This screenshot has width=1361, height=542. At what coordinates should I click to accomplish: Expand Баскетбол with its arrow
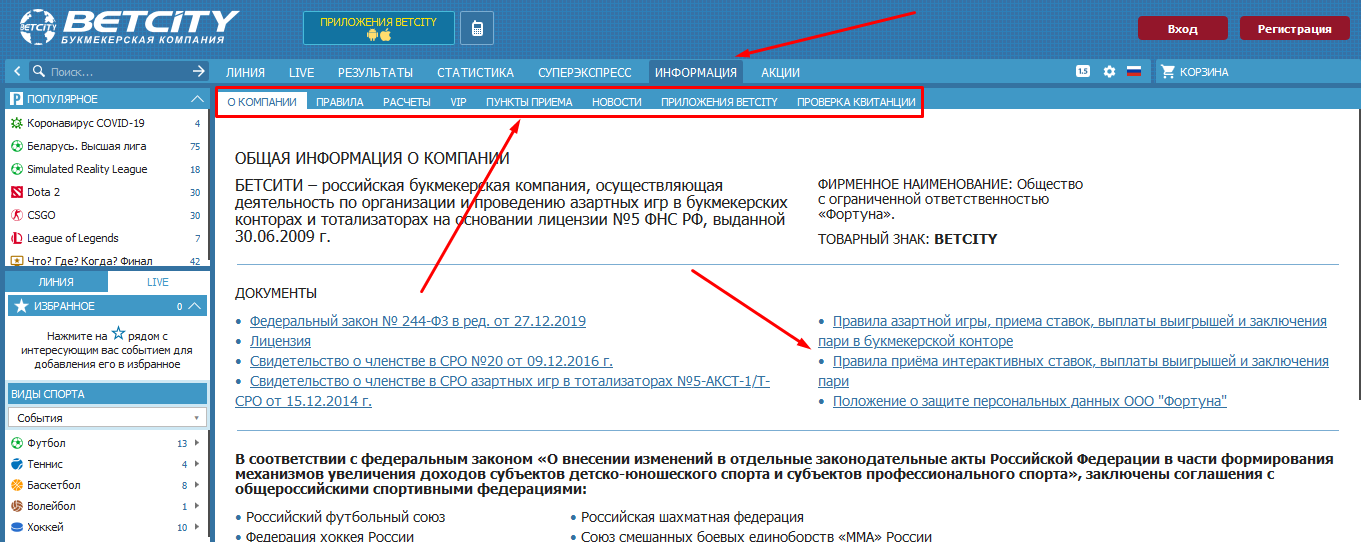[197, 485]
